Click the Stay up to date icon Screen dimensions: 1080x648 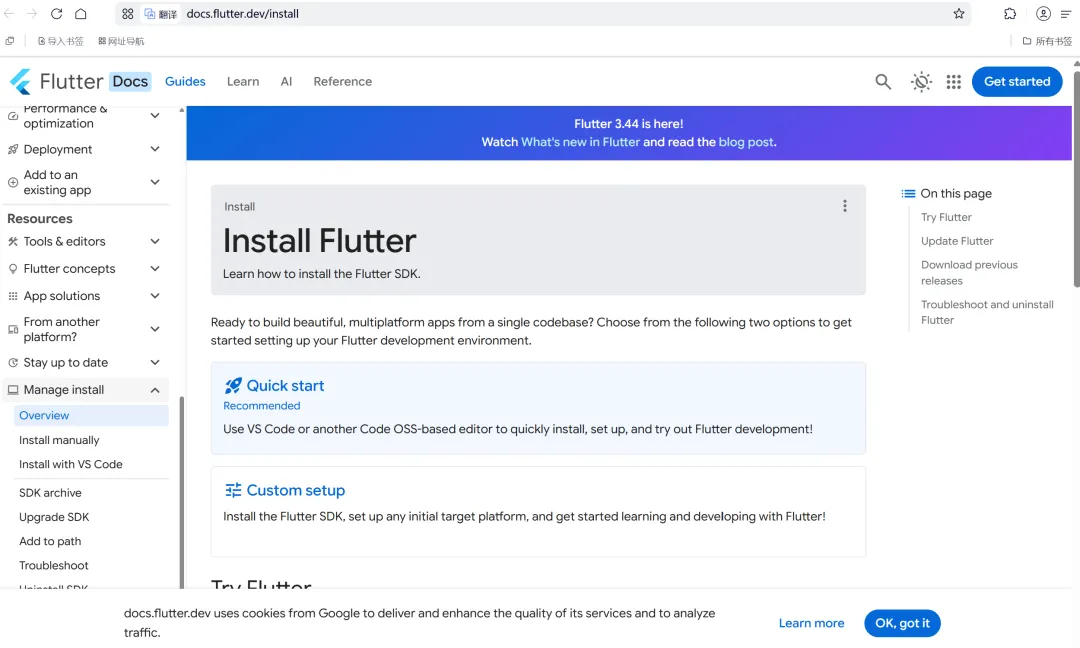point(12,362)
